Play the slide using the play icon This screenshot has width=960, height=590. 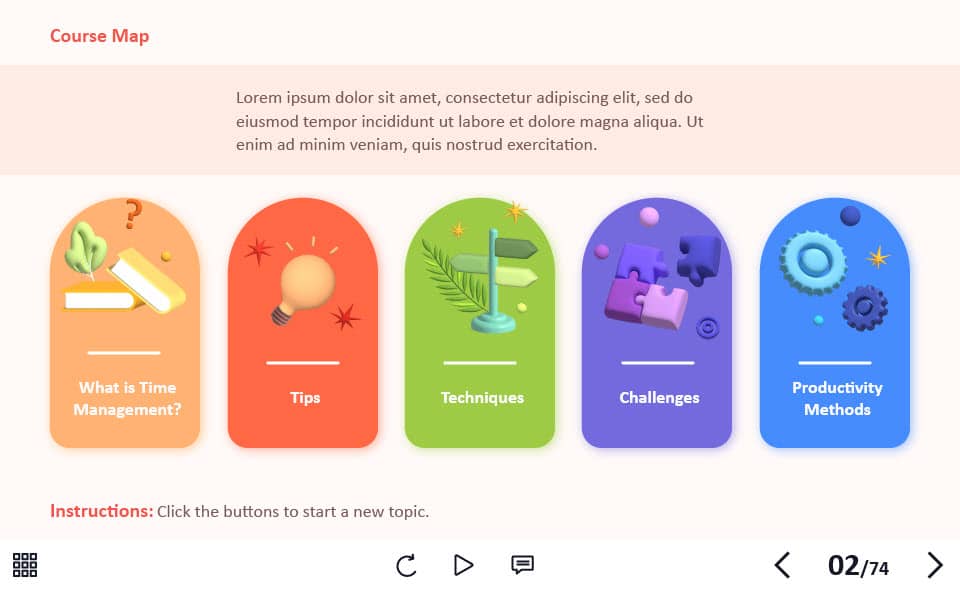[x=463, y=564]
